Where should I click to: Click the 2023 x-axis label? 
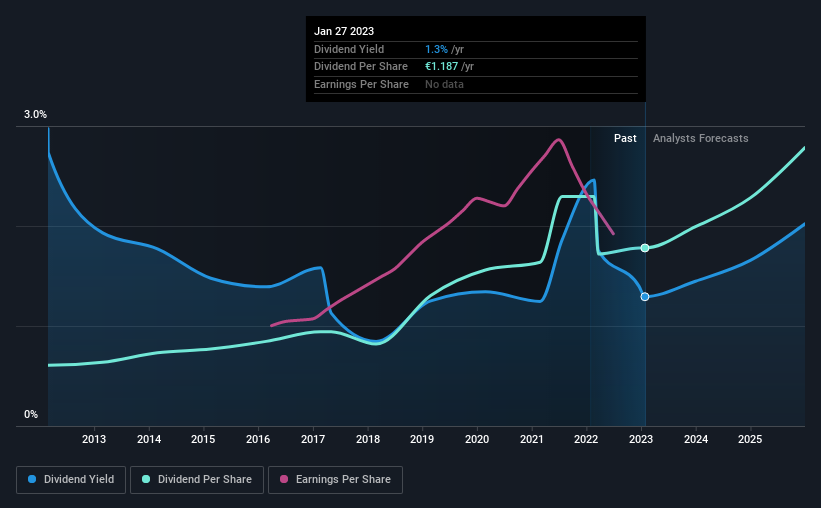coord(641,439)
